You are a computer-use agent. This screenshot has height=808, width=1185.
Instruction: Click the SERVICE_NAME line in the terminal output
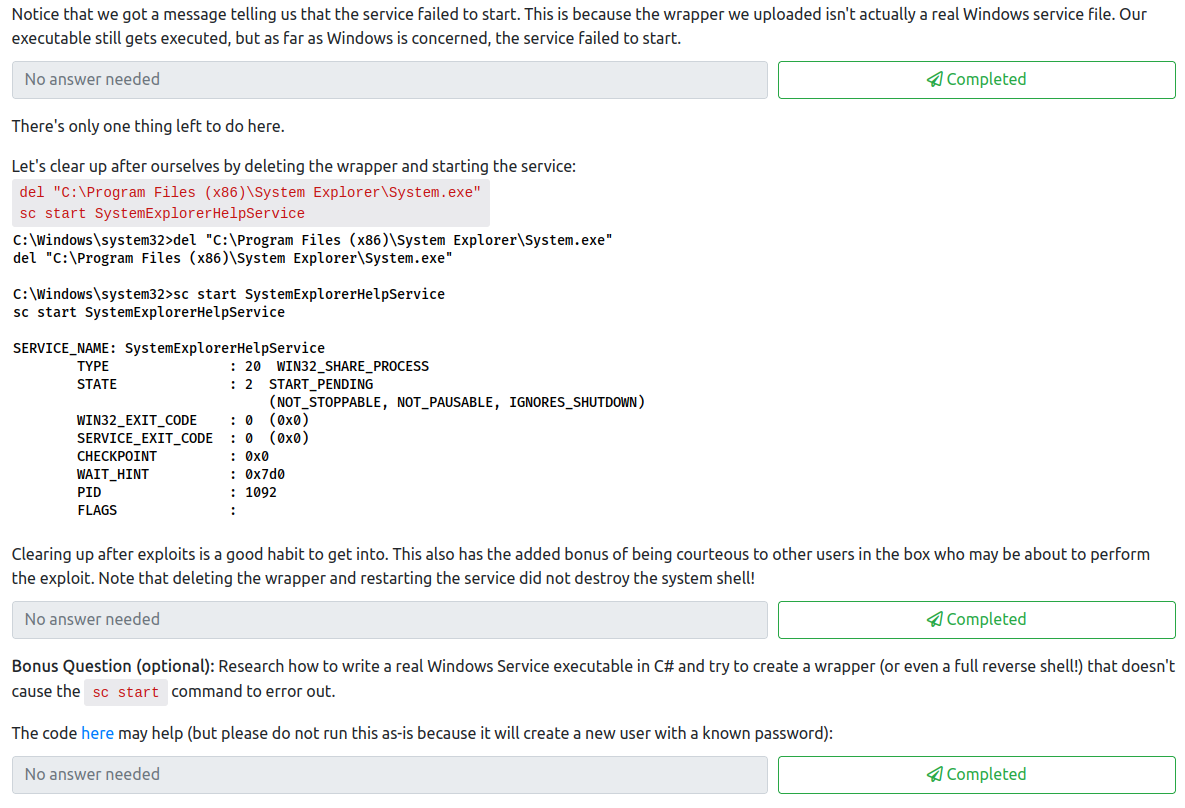point(168,348)
